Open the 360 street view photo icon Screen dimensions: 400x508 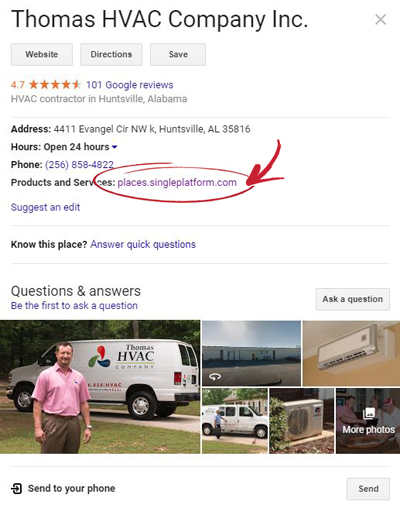[215, 377]
